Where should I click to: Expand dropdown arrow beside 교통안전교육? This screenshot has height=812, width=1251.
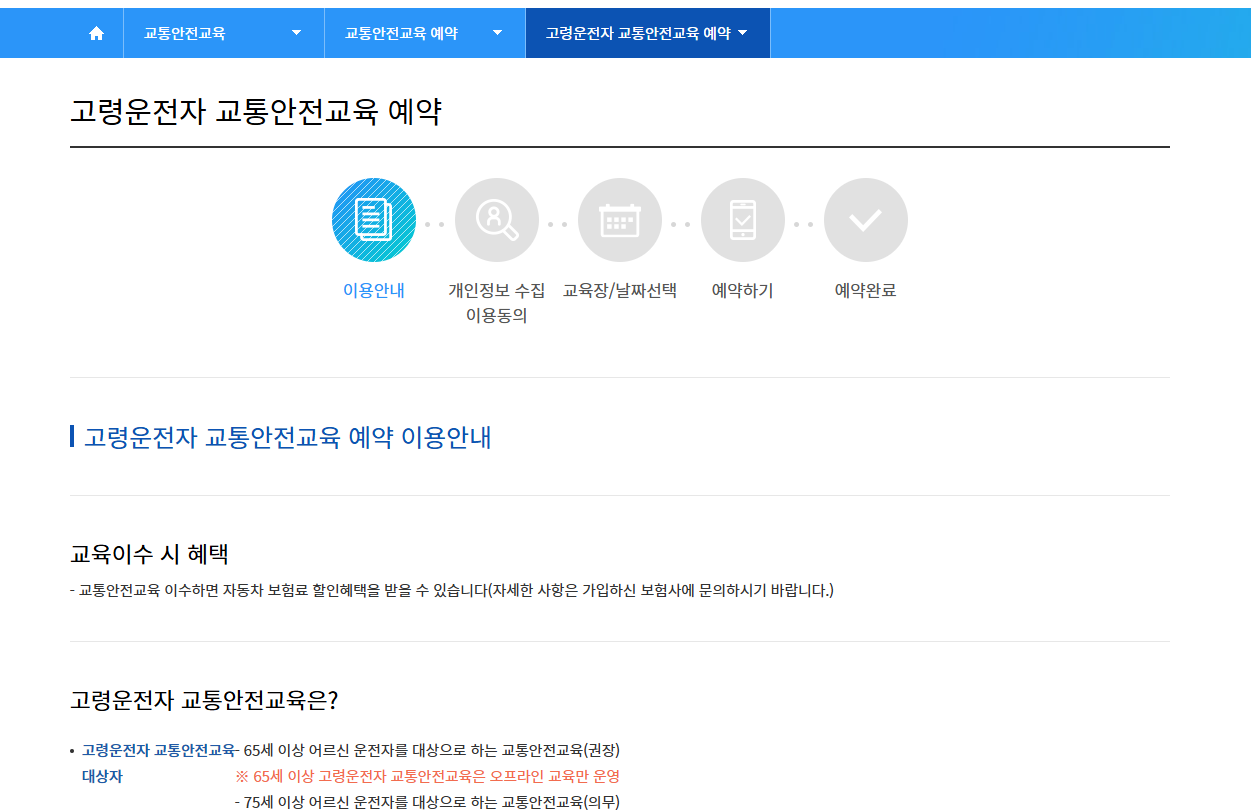pyautogui.click(x=296, y=33)
